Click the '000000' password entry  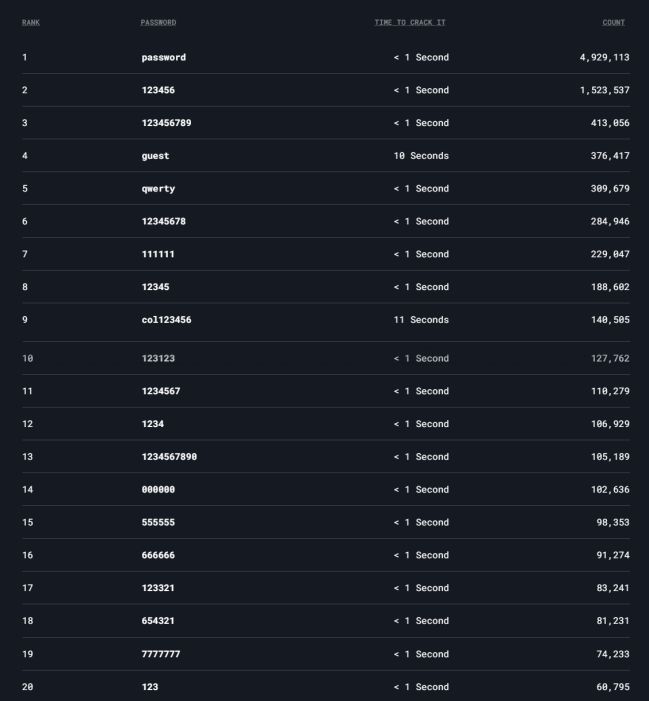click(x=158, y=490)
